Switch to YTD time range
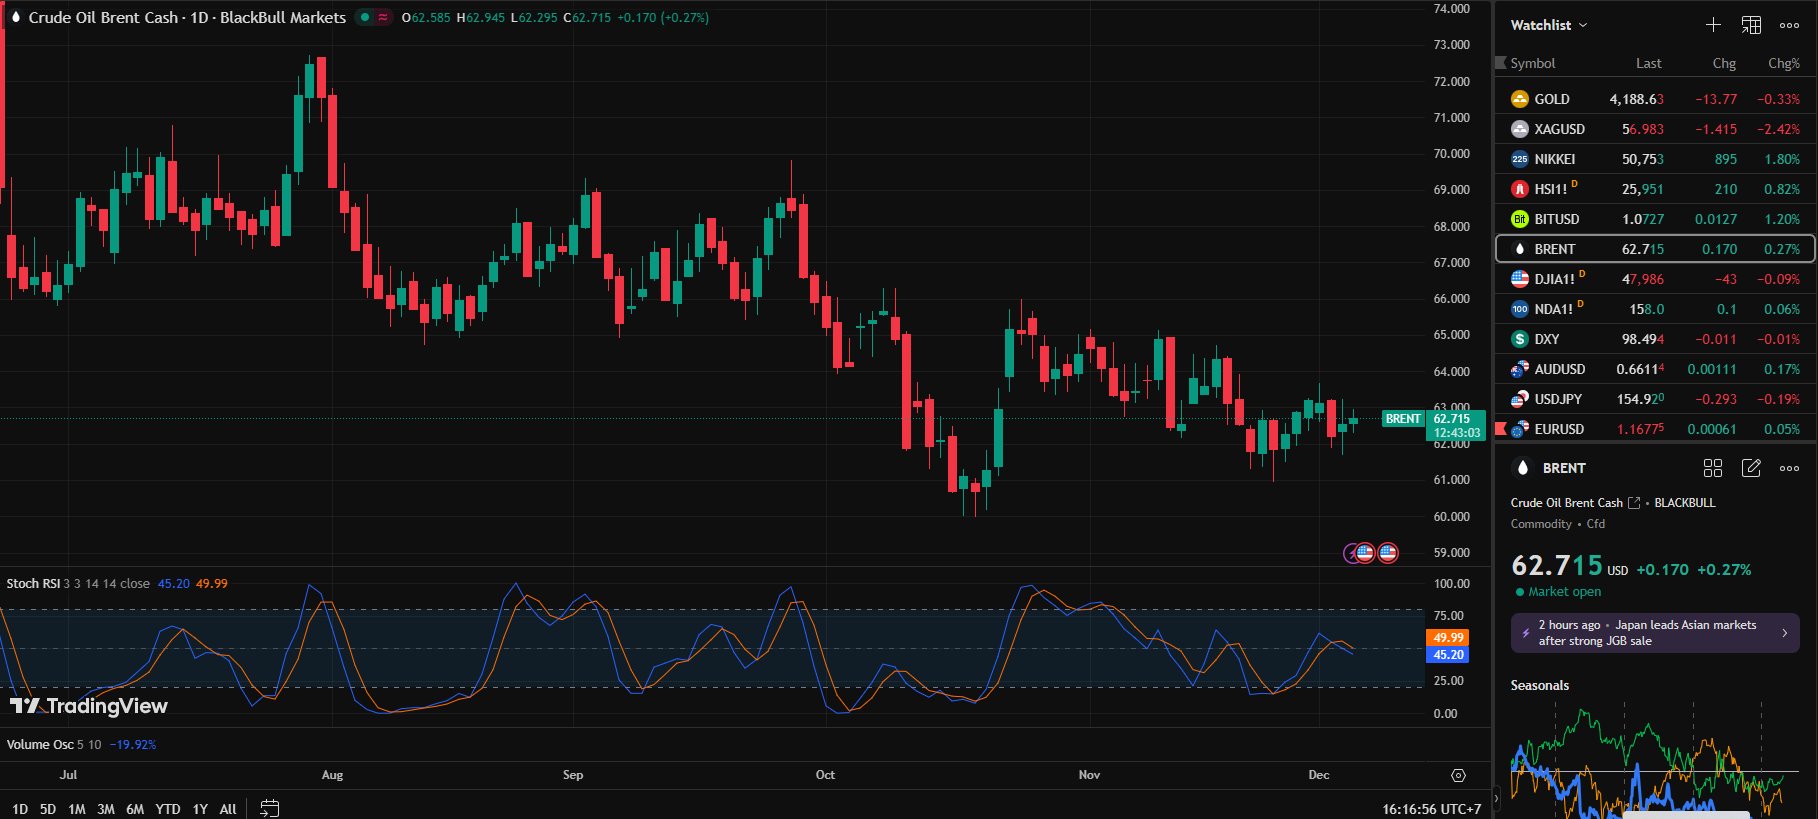Screen dimensions: 1818x819 click(168, 809)
